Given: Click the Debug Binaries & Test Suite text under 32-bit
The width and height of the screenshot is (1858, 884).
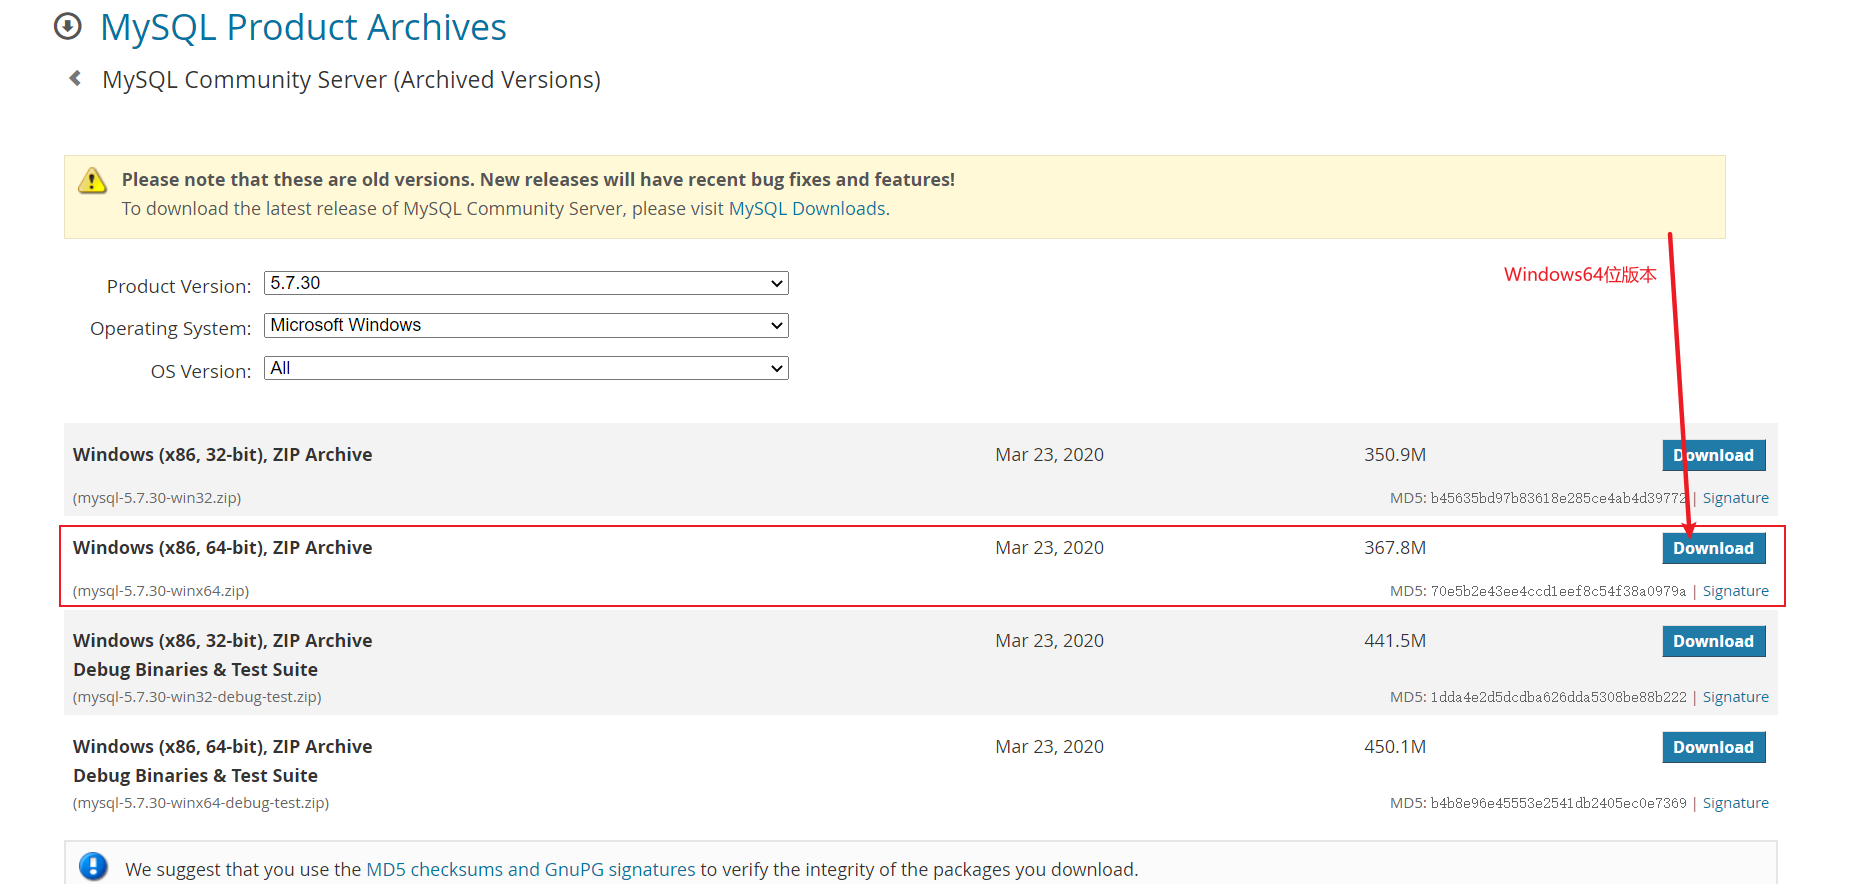Looking at the screenshot, I should coord(195,670).
